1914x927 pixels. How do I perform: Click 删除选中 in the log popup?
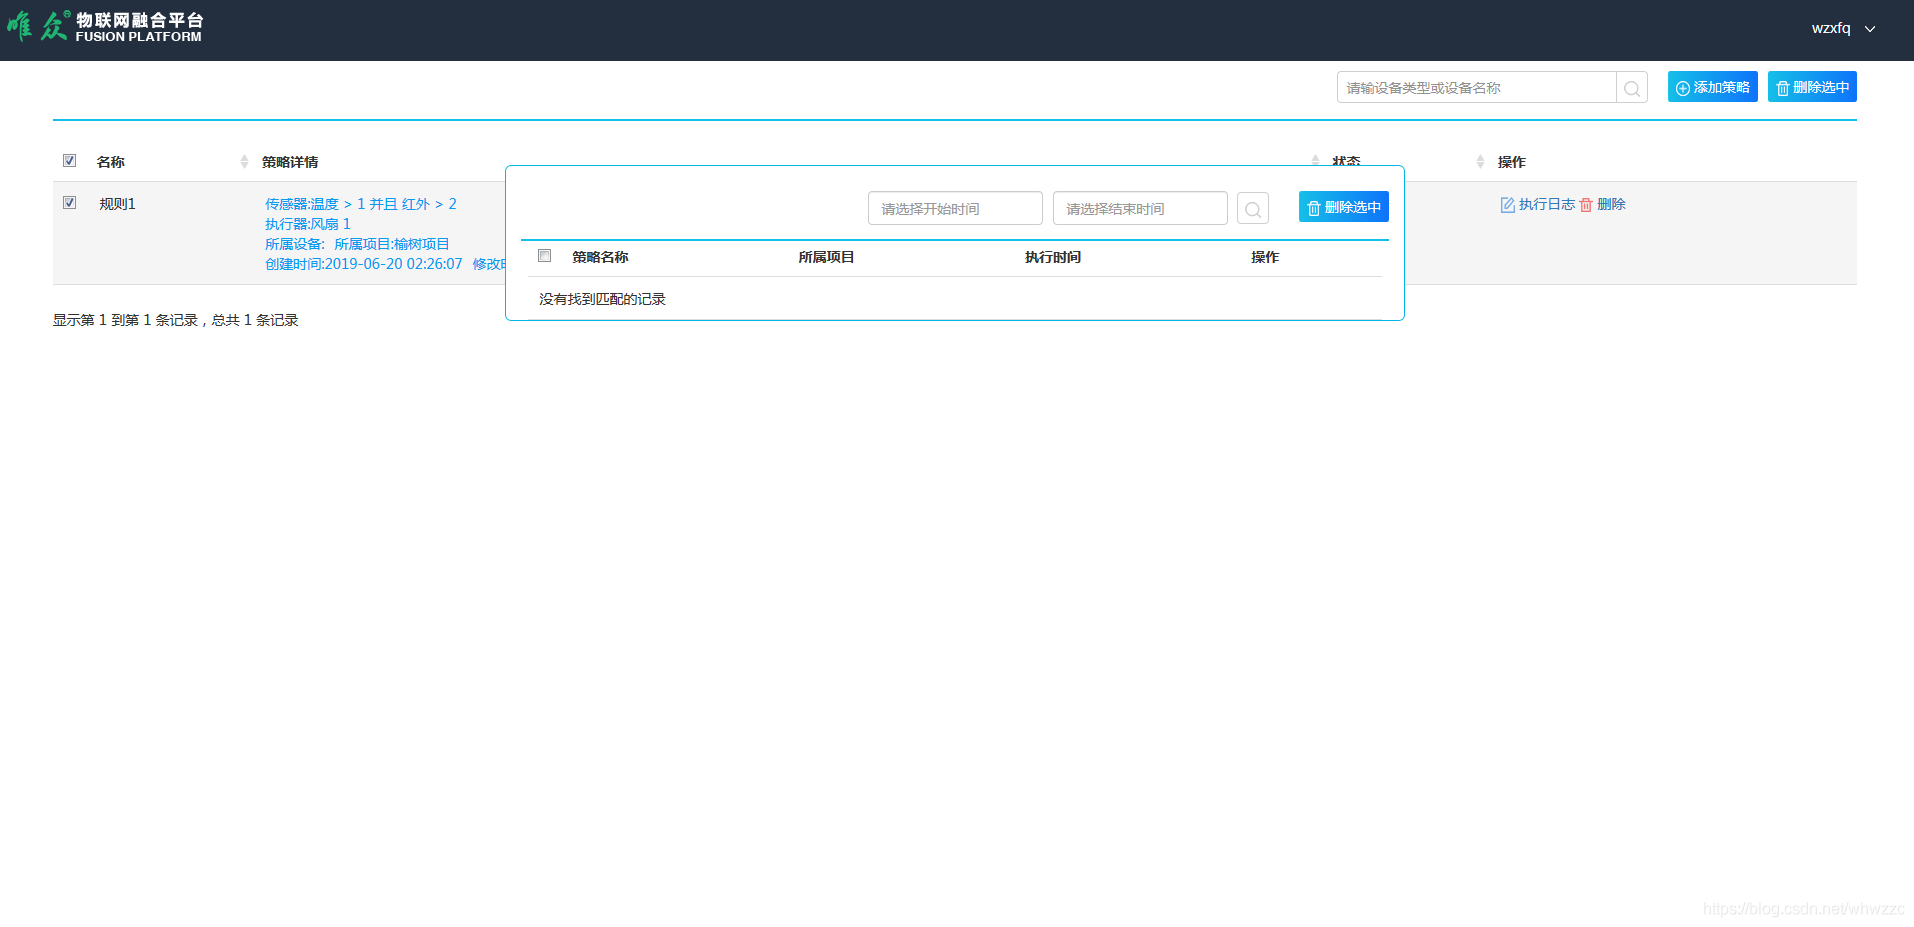1343,207
